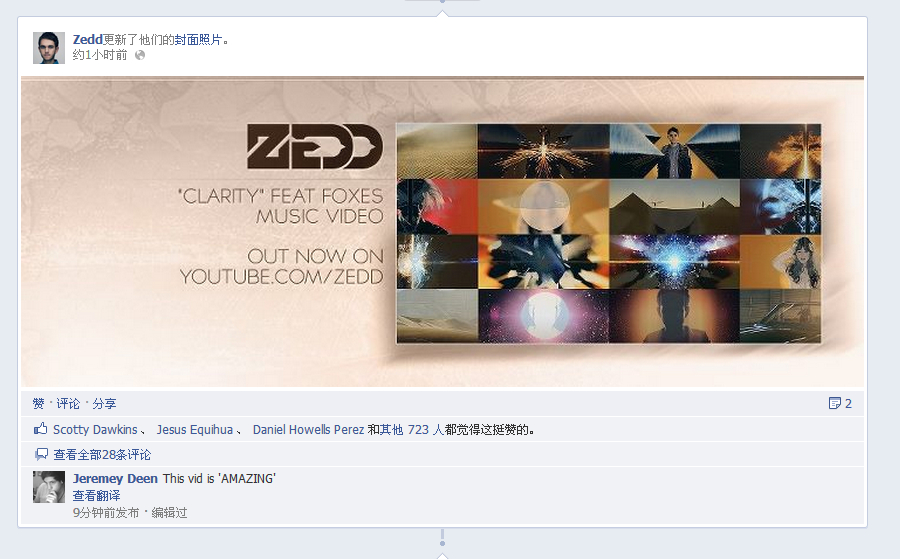The image size is (900, 559).
Task: Click the globe public privacy icon
Action: coord(139,55)
